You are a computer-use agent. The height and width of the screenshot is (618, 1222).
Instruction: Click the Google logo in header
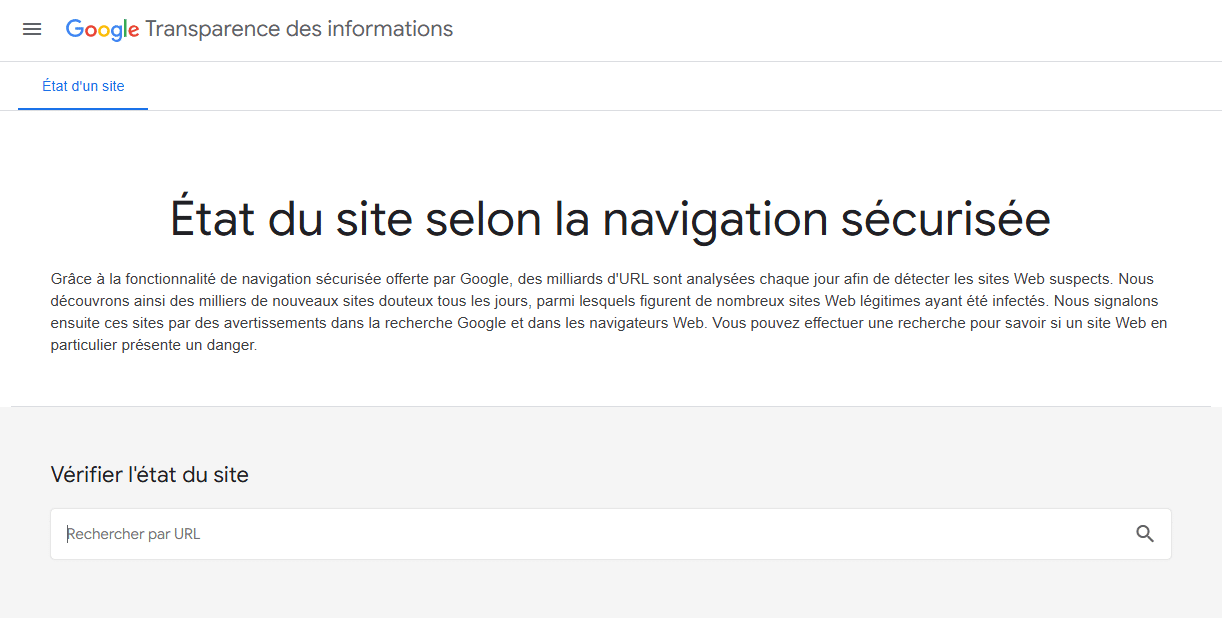tap(102, 30)
